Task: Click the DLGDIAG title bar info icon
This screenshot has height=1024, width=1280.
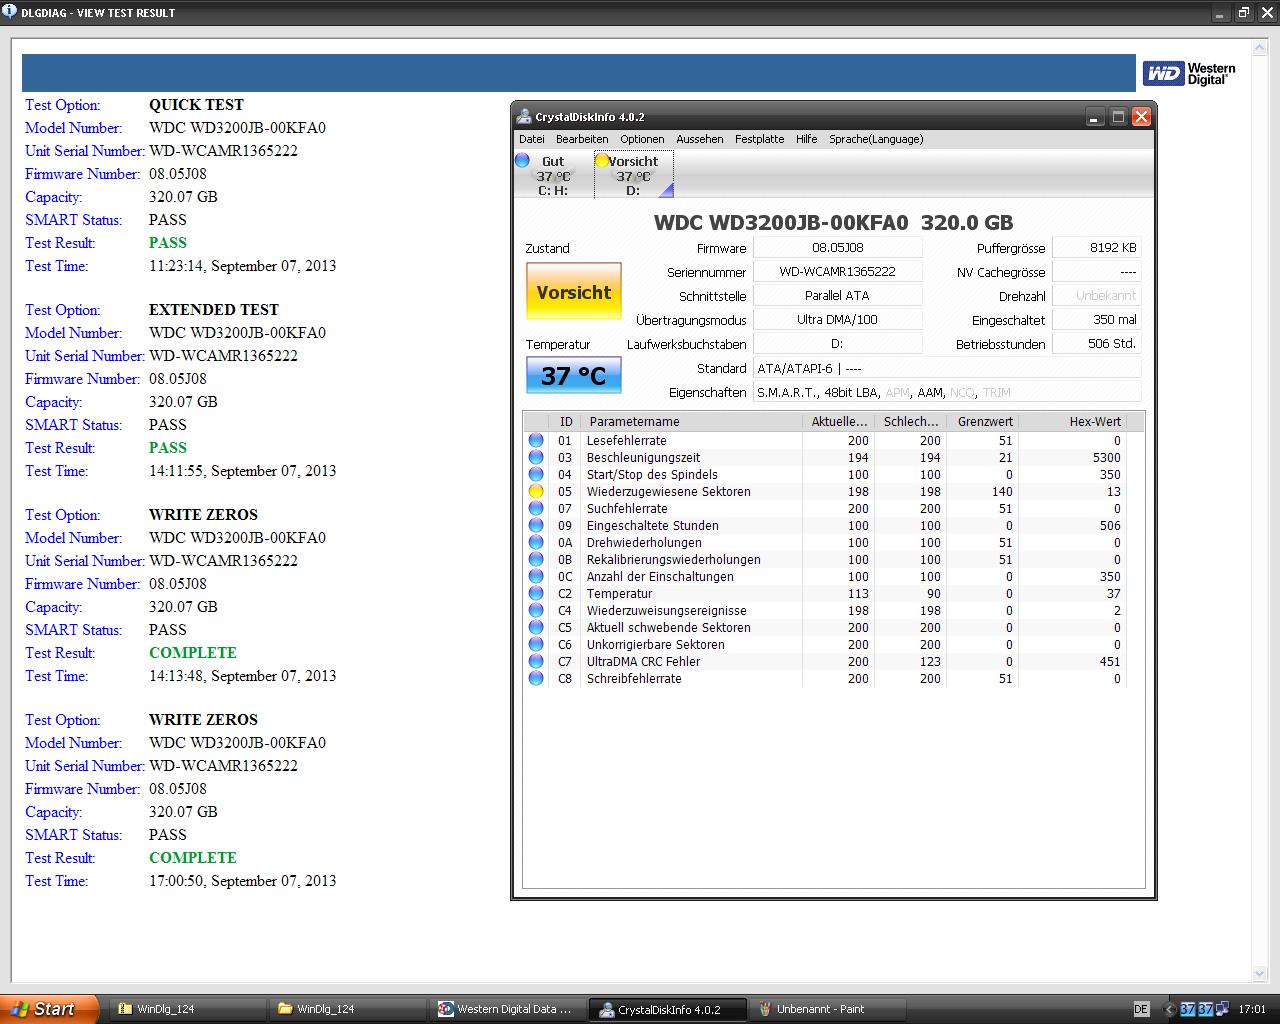Action: click(x=8, y=12)
